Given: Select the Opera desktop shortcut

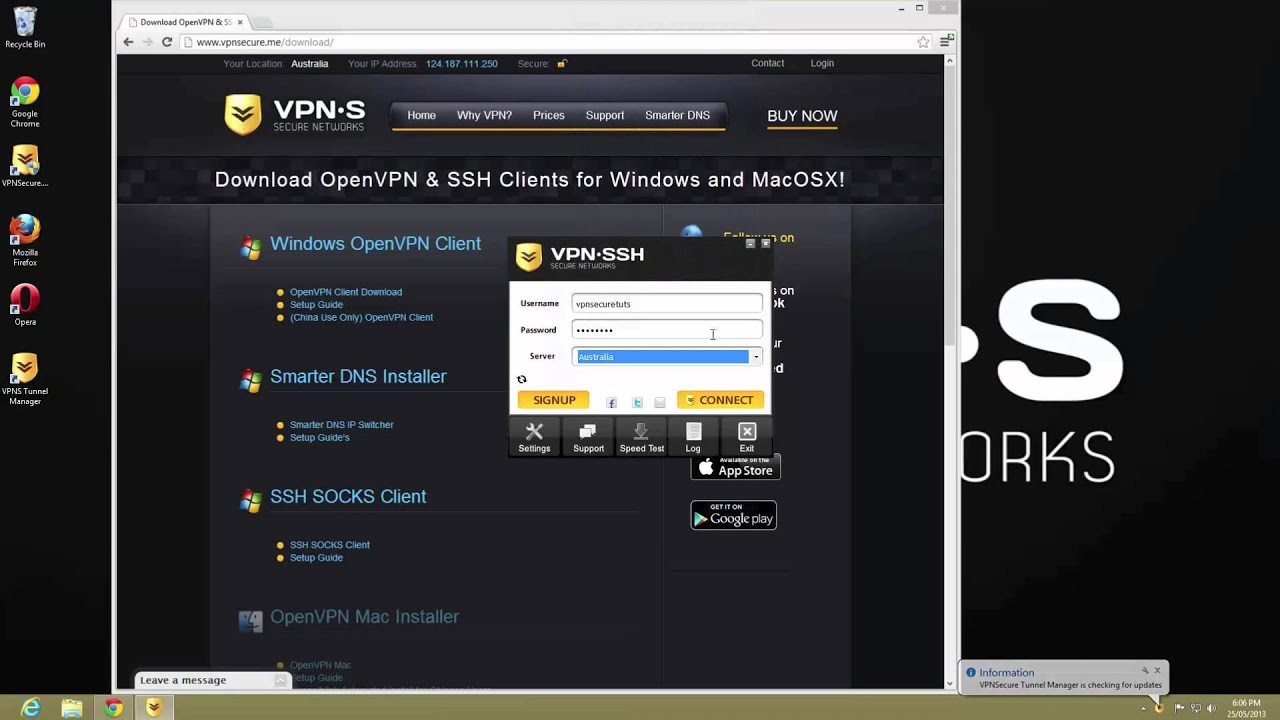Looking at the screenshot, I should [x=25, y=305].
